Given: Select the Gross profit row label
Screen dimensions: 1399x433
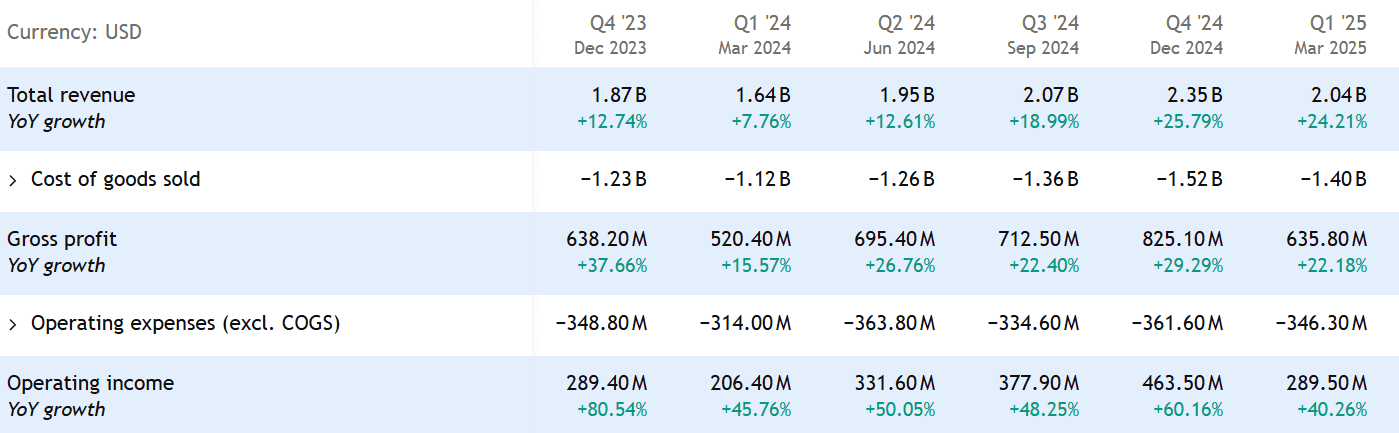Looking at the screenshot, I should click(x=62, y=239).
